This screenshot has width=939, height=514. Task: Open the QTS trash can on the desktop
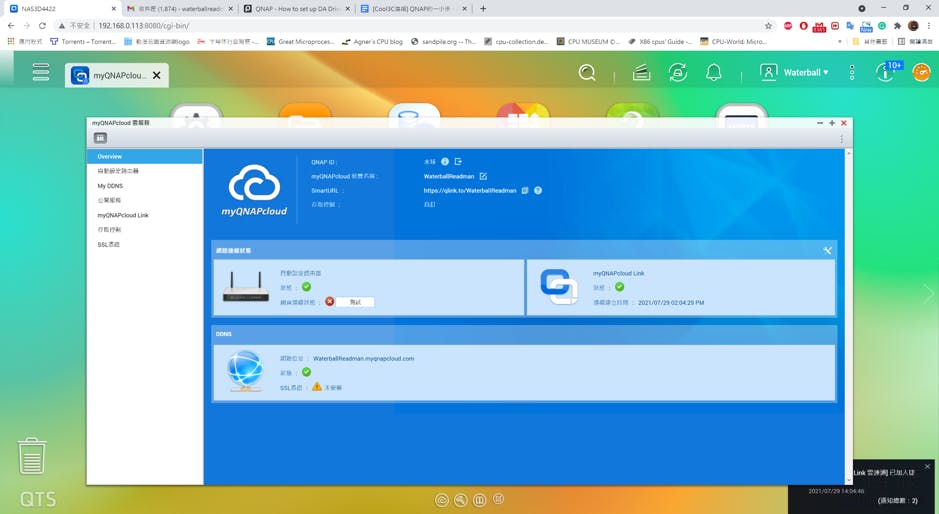click(x=32, y=455)
